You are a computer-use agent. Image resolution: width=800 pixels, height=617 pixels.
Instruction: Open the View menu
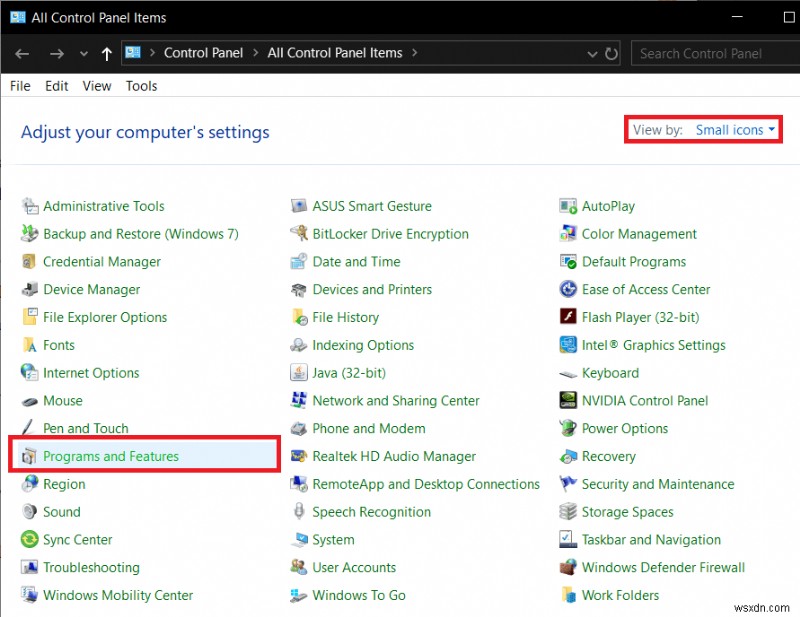pyautogui.click(x=96, y=86)
